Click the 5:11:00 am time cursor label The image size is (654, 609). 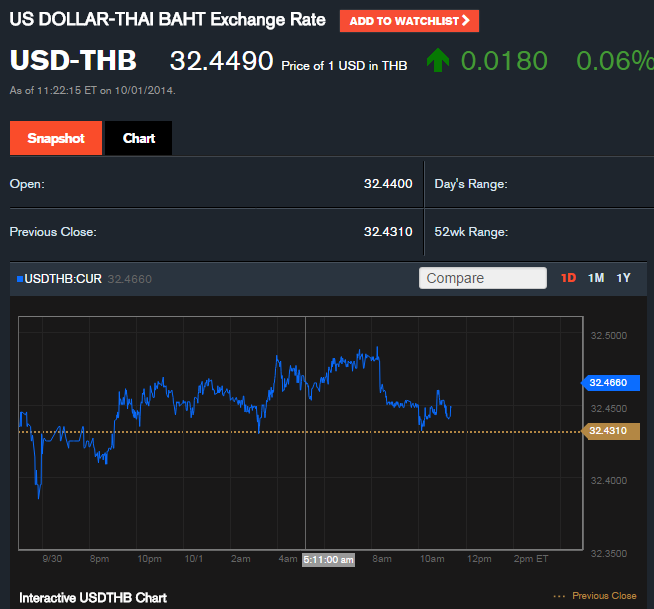(x=328, y=560)
